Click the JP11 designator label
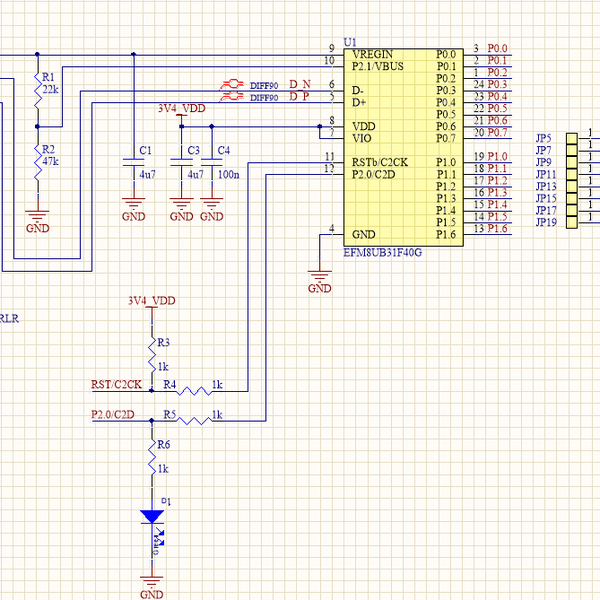The height and width of the screenshot is (600, 600). (x=546, y=174)
